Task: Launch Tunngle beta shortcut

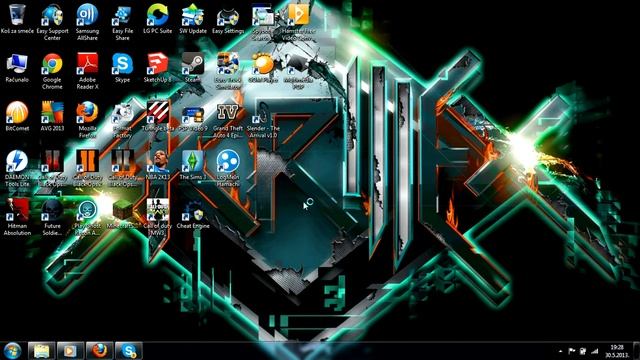Action: 158,117
